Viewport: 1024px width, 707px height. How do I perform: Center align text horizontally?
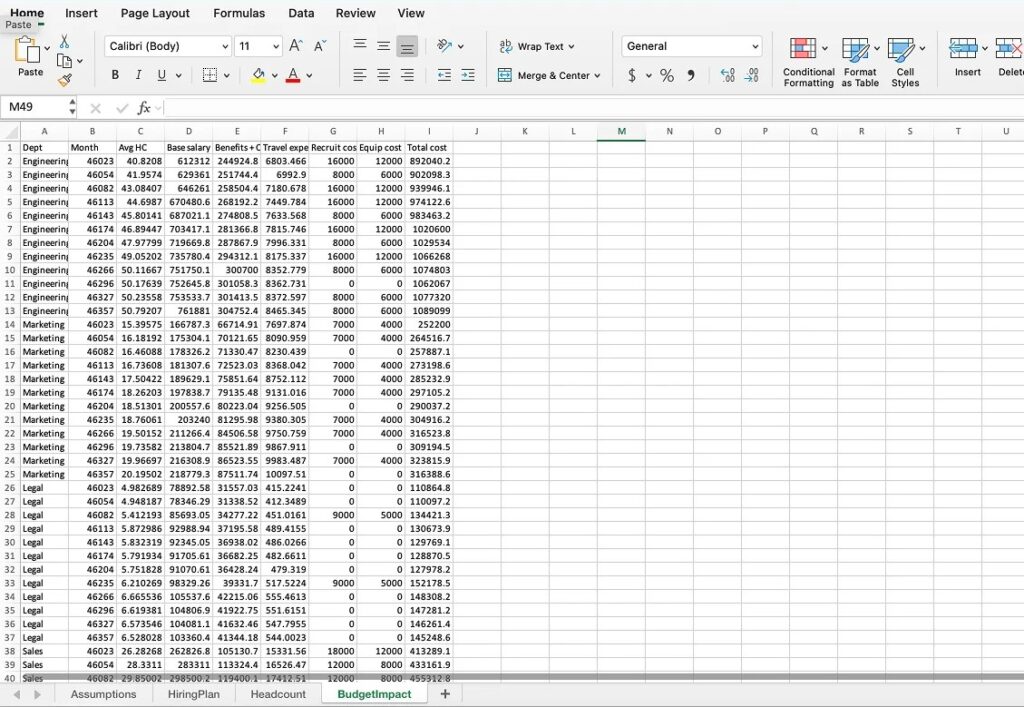point(383,75)
